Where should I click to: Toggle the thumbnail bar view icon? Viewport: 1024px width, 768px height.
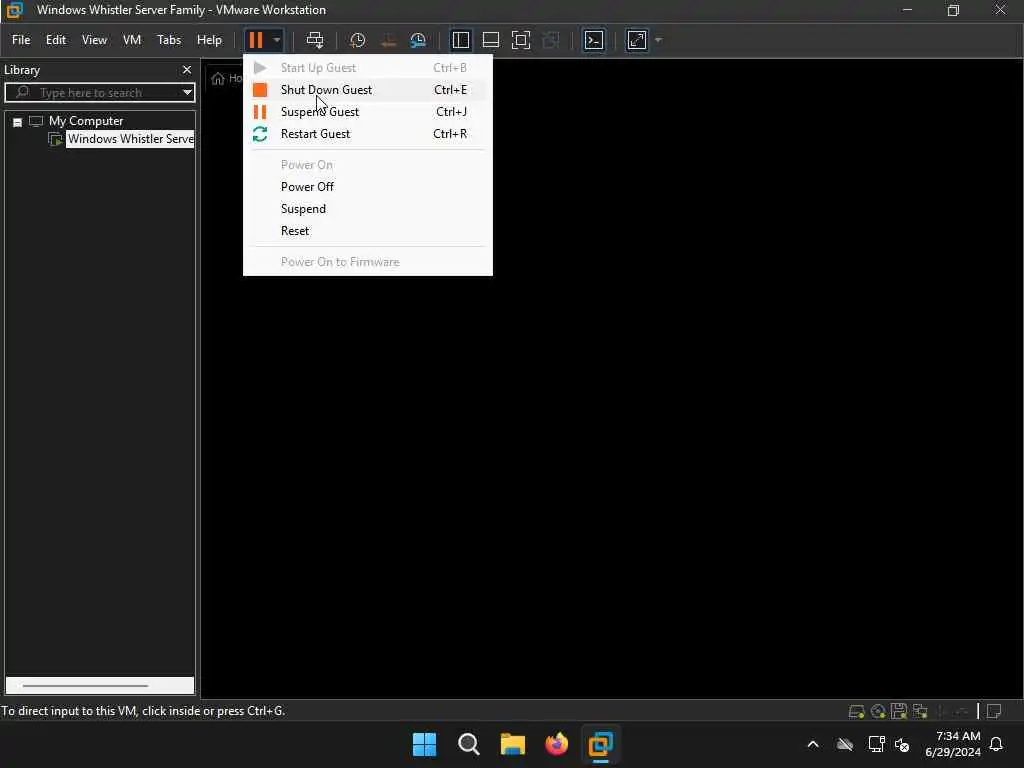[x=490, y=40]
